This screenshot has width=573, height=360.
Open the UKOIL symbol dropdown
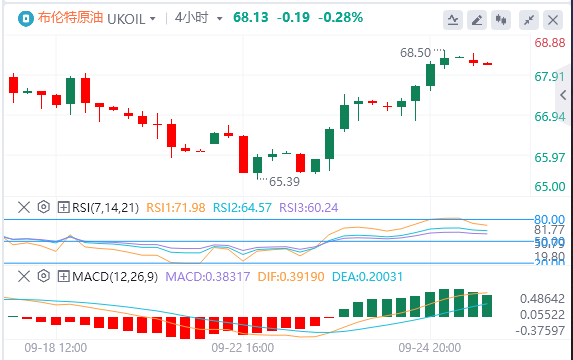(132, 19)
